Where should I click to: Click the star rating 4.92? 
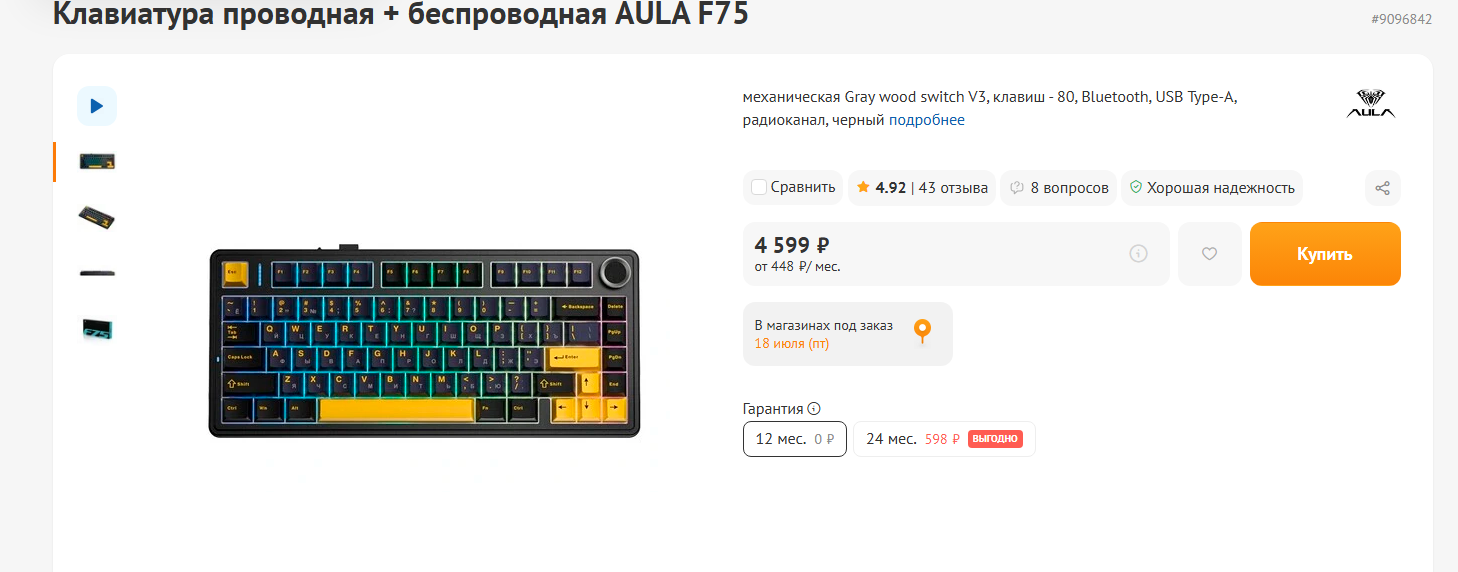pos(881,188)
